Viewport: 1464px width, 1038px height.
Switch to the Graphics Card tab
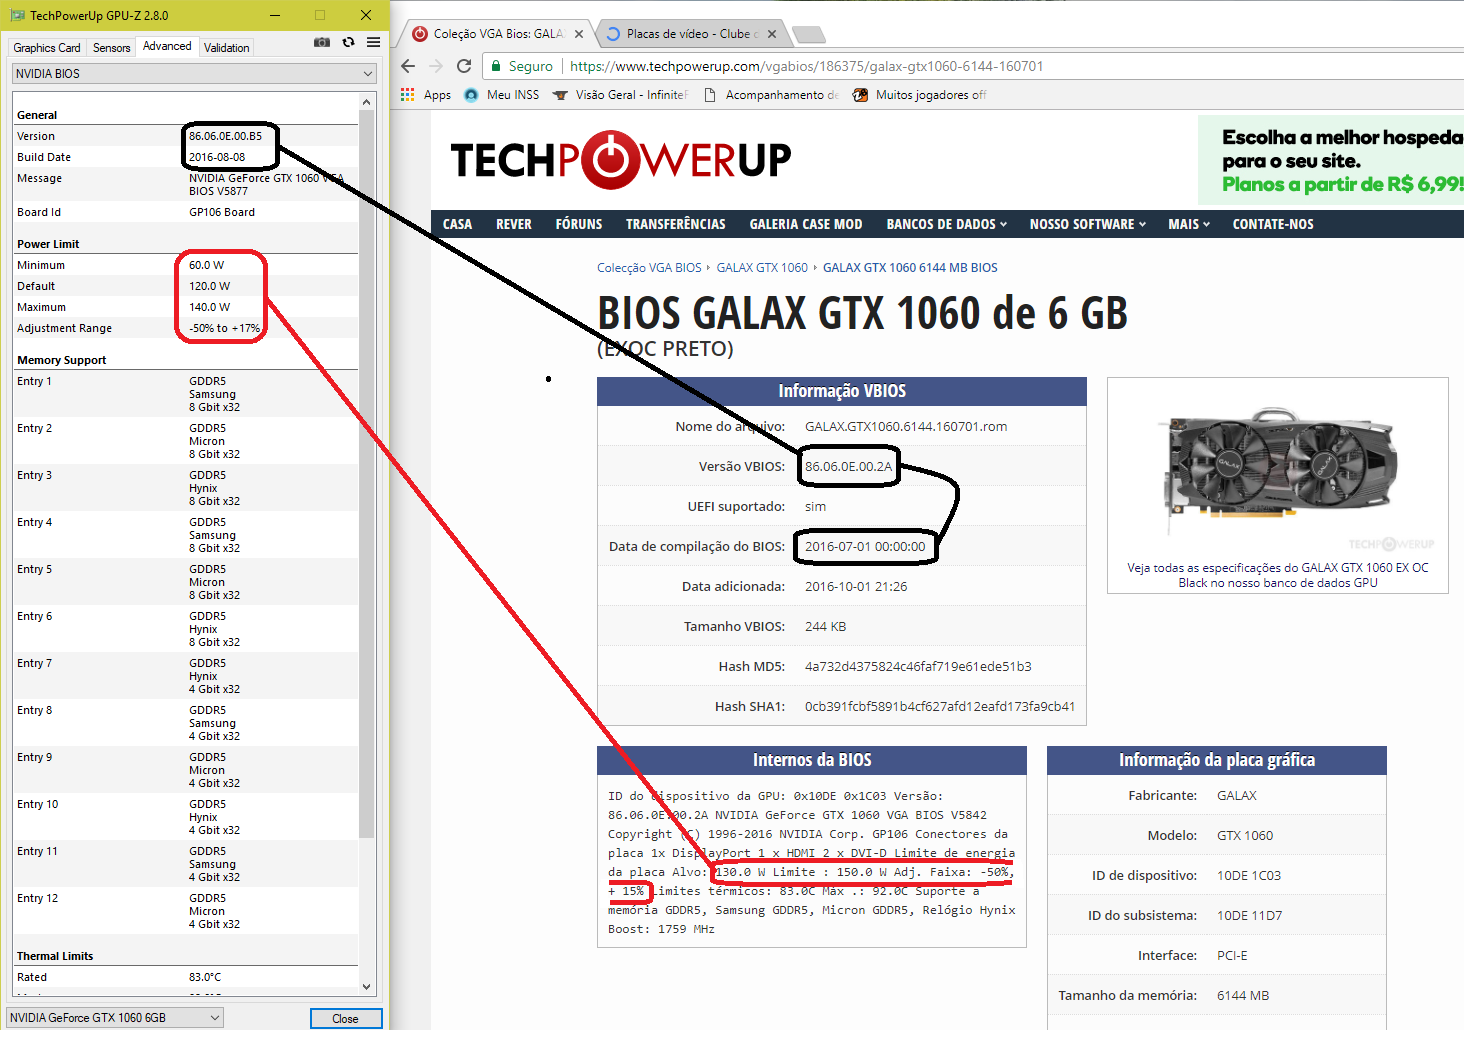point(47,47)
